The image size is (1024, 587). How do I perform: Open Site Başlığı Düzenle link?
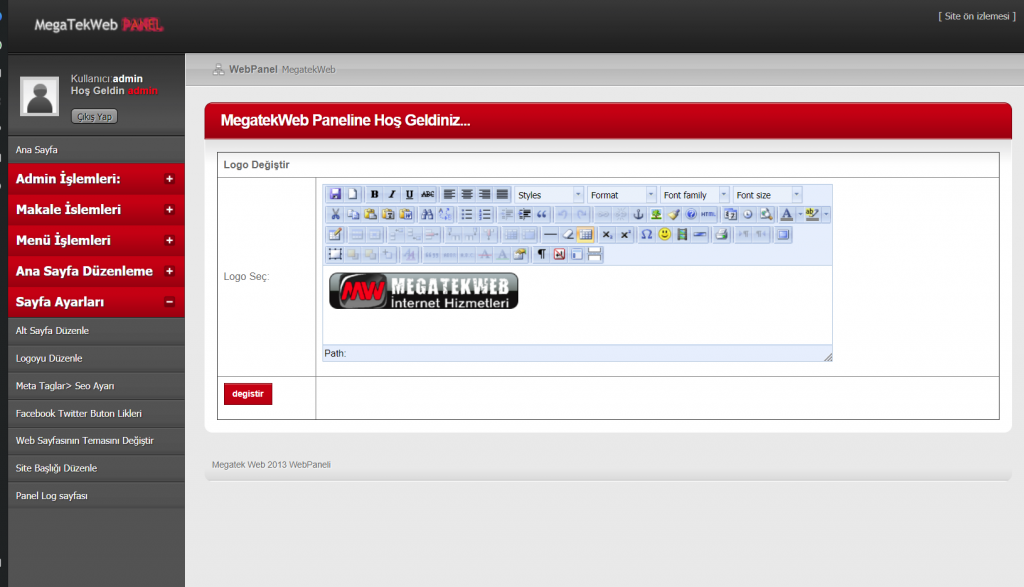pos(97,468)
